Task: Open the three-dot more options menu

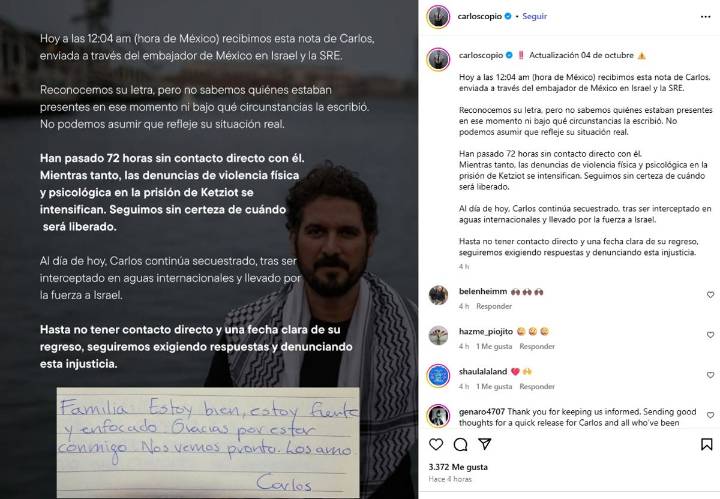Action: tap(706, 17)
